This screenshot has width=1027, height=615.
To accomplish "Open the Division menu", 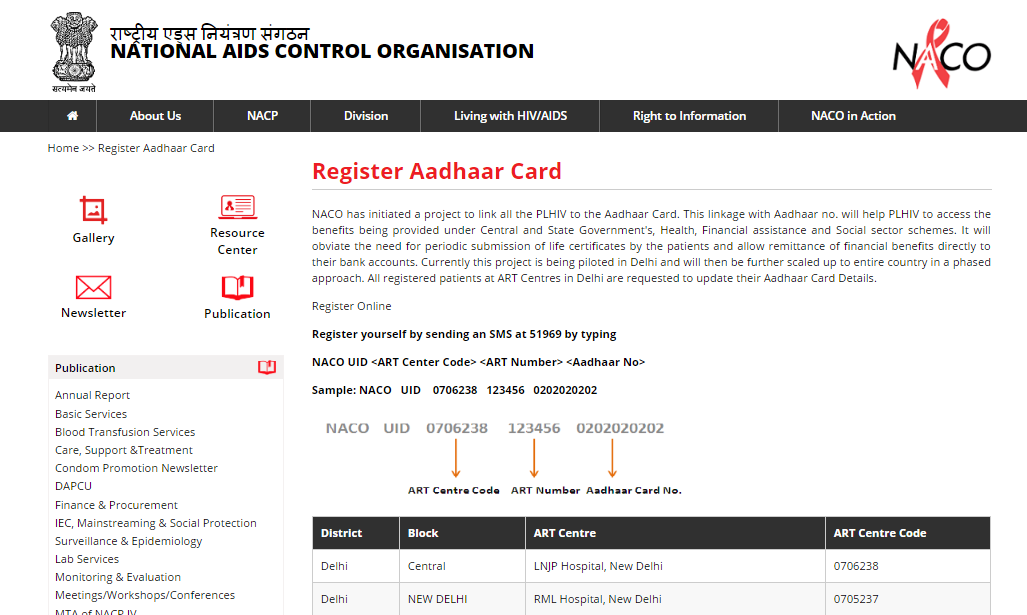I will pos(366,116).
